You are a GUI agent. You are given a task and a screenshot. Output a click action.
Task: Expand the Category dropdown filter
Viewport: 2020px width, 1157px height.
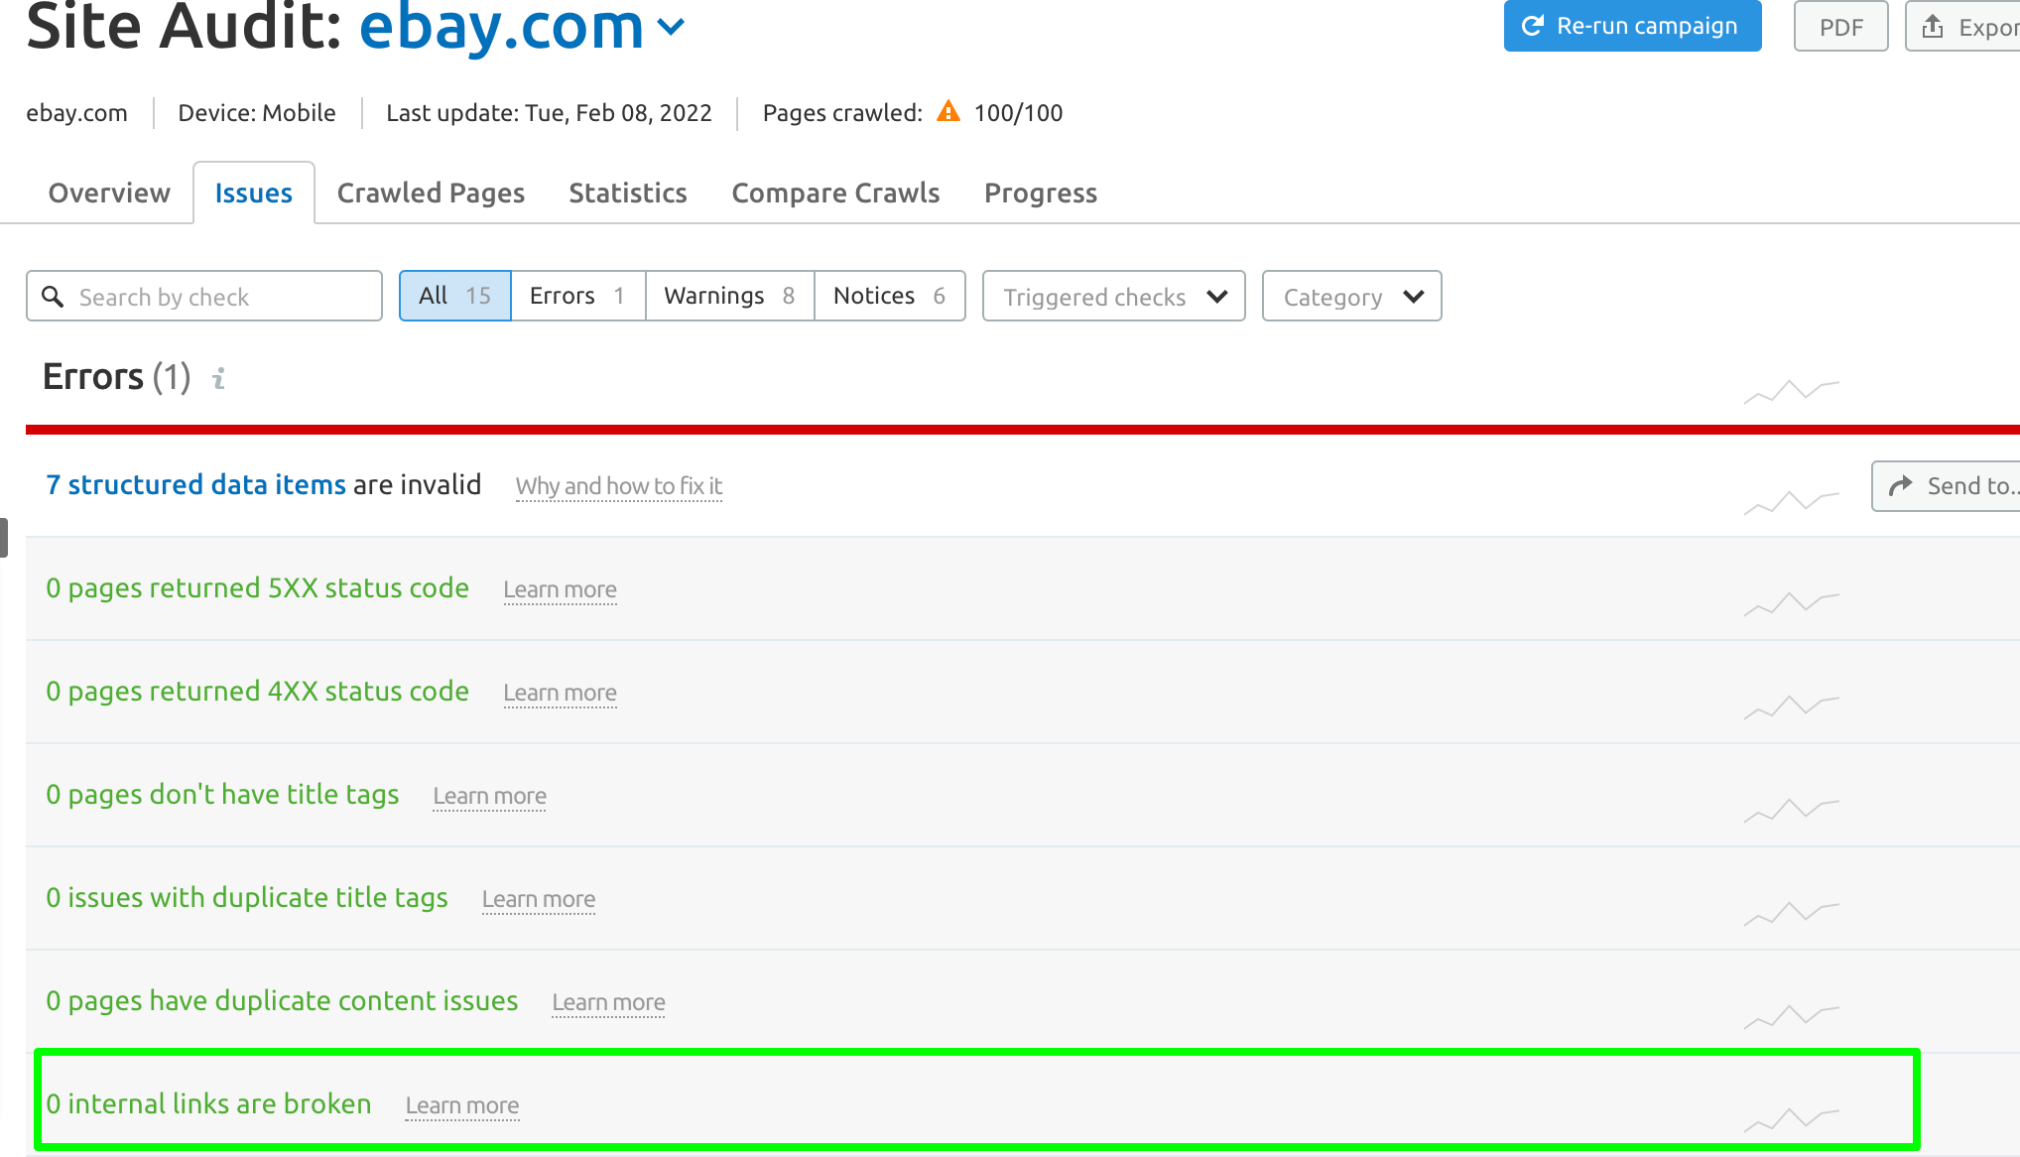click(1351, 295)
